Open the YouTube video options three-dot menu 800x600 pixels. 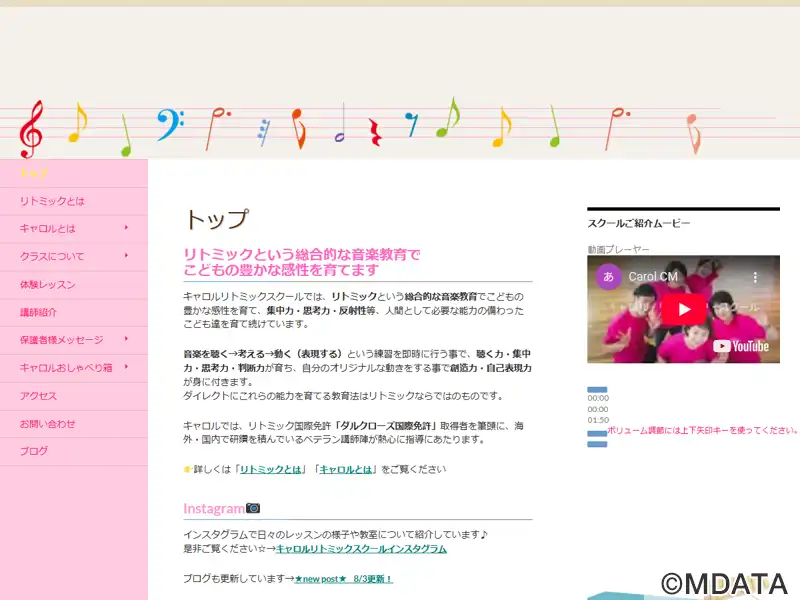click(x=763, y=276)
